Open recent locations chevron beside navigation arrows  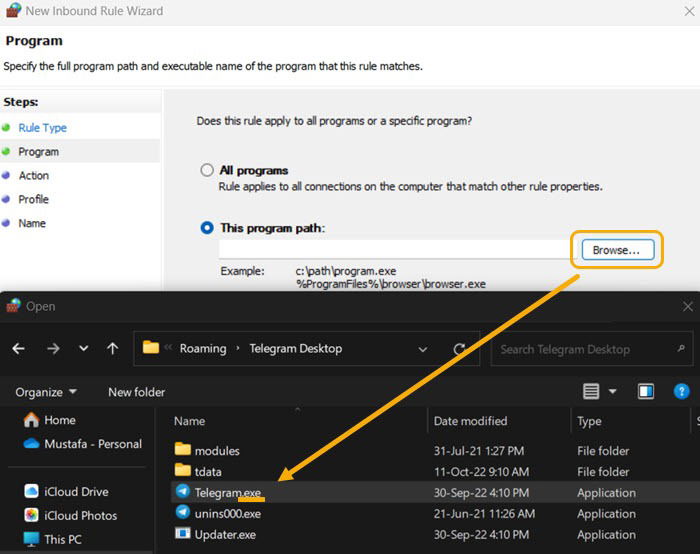[x=83, y=349]
